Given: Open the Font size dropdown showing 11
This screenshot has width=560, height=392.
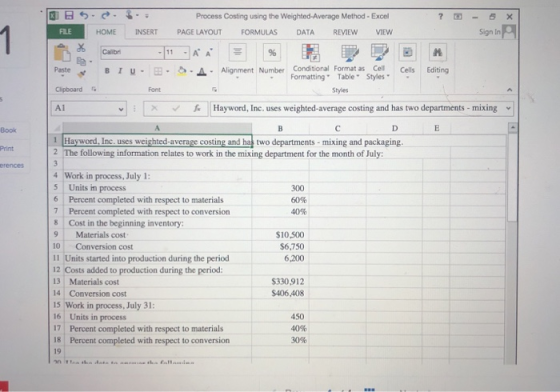Looking at the screenshot, I should click(x=185, y=53).
